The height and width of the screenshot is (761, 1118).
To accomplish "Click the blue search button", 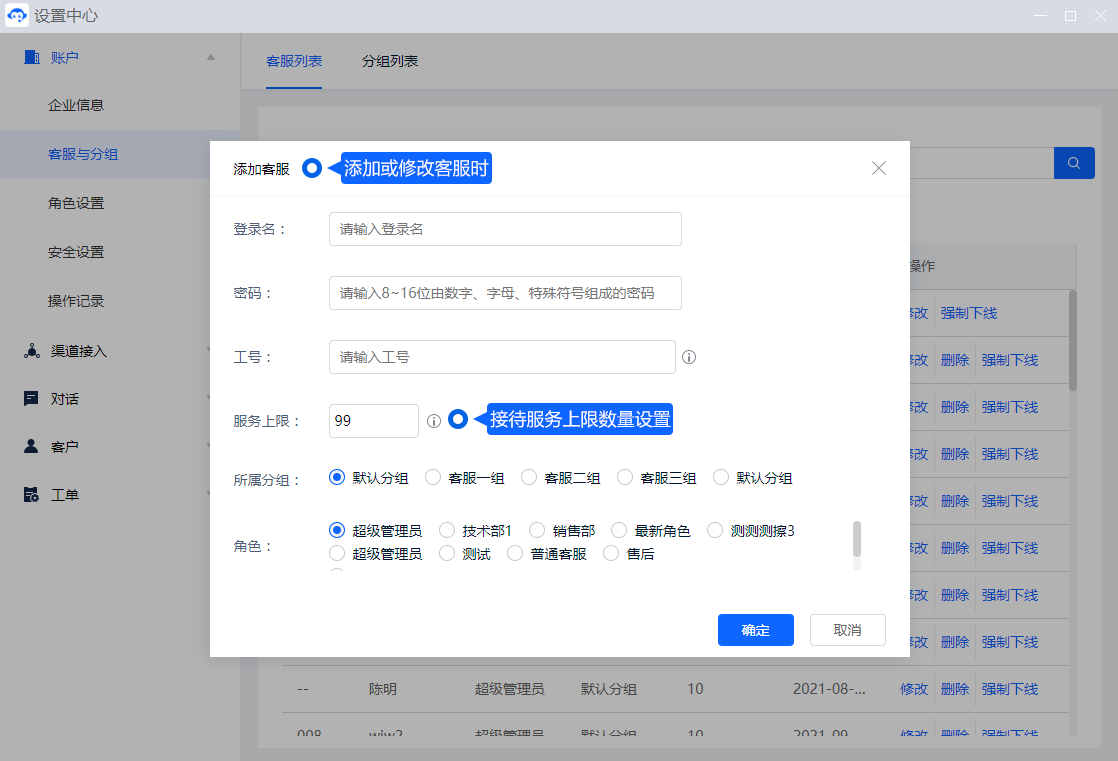I will pyautogui.click(x=1074, y=163).
